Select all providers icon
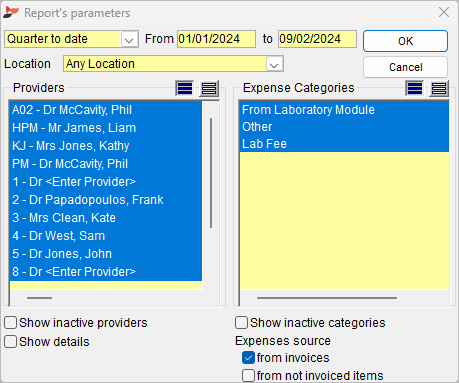The width and height of the screenshot is (459, 383). 184,88
